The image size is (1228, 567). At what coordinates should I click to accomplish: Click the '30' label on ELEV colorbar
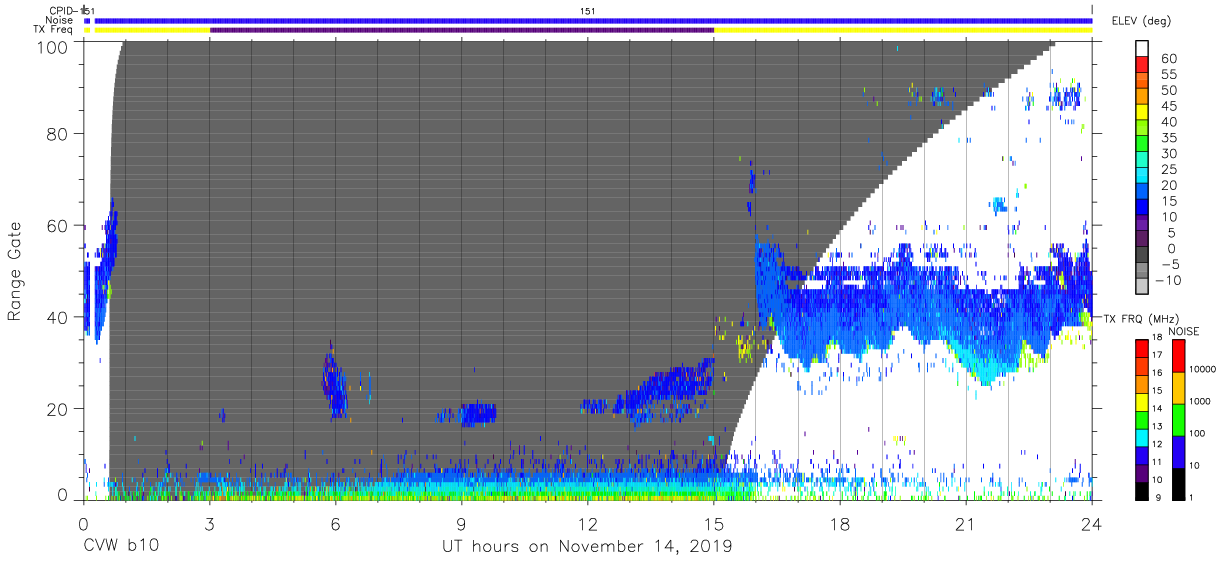pyautogui.click(x=1169, y=153)
